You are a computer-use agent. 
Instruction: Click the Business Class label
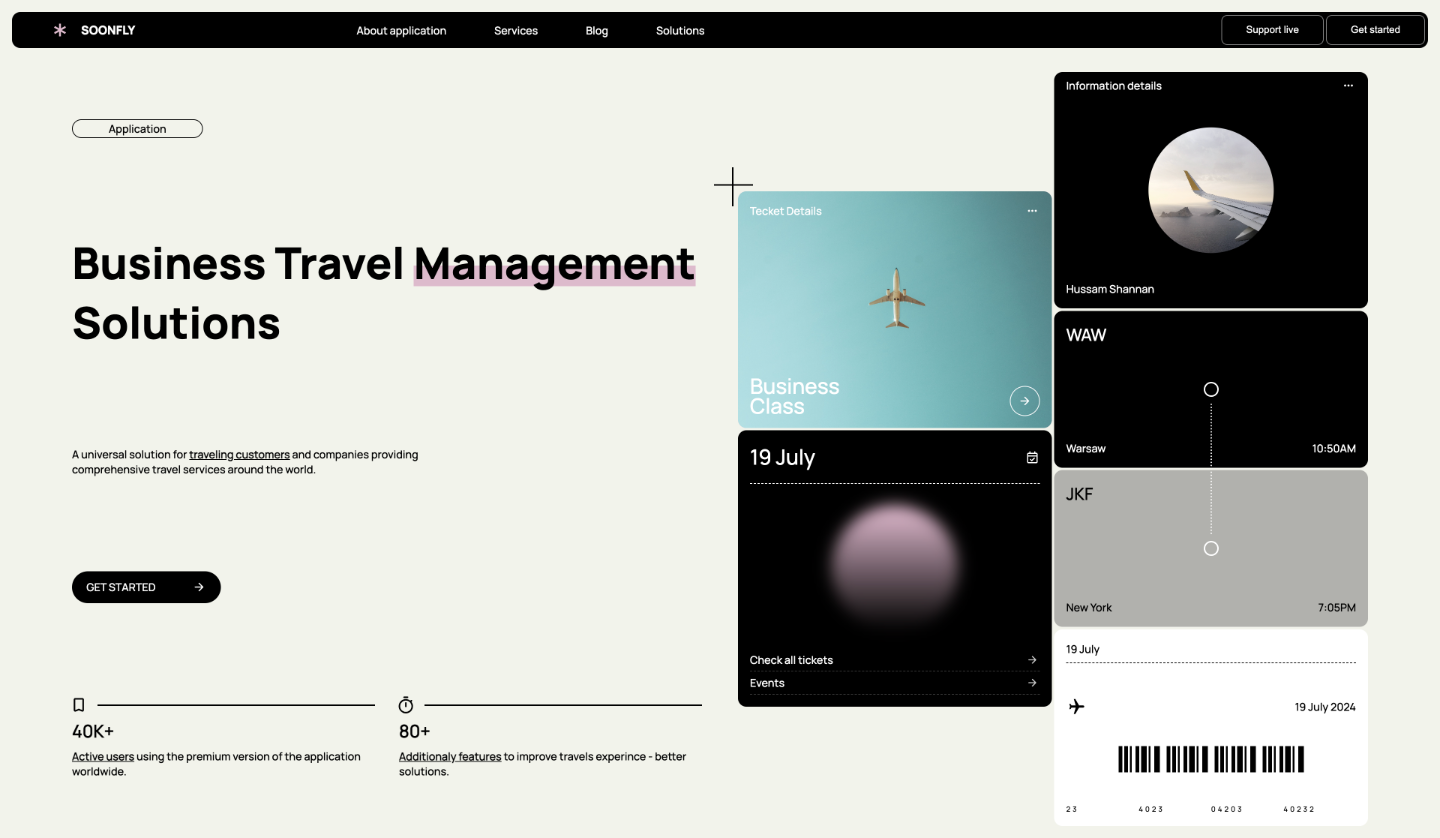[794, 397]
